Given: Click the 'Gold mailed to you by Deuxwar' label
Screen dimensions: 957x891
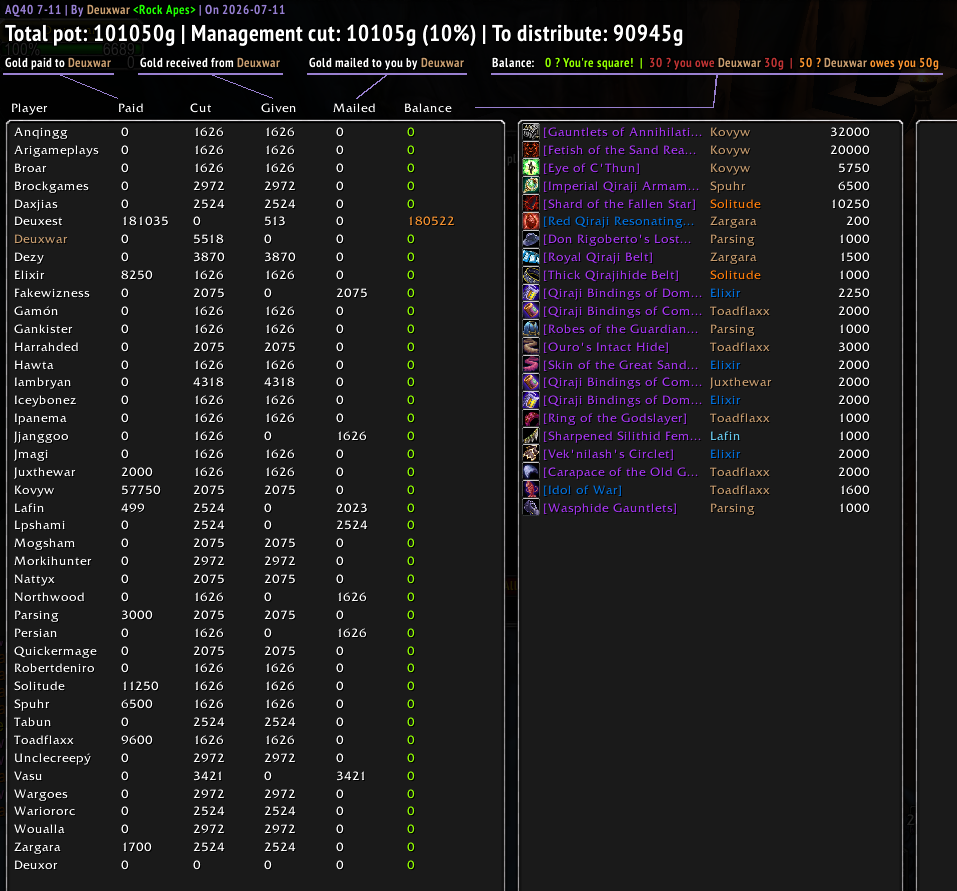Looking at the screenshot, I should point(386,63).
